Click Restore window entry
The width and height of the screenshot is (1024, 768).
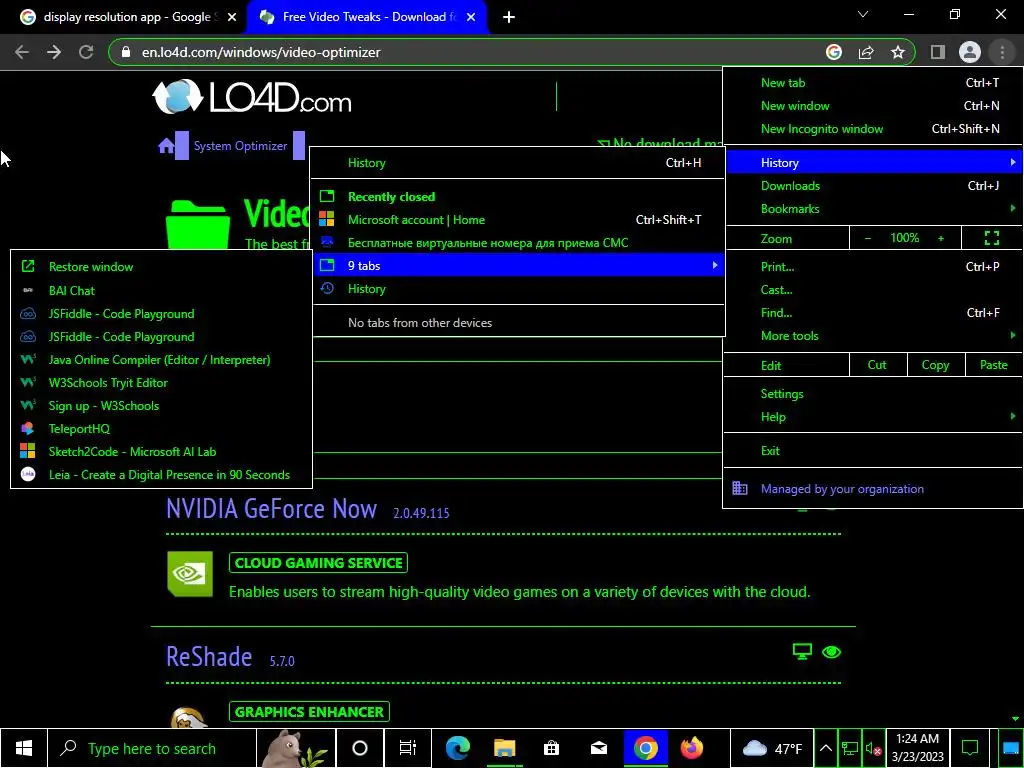(x=161, y=266)
